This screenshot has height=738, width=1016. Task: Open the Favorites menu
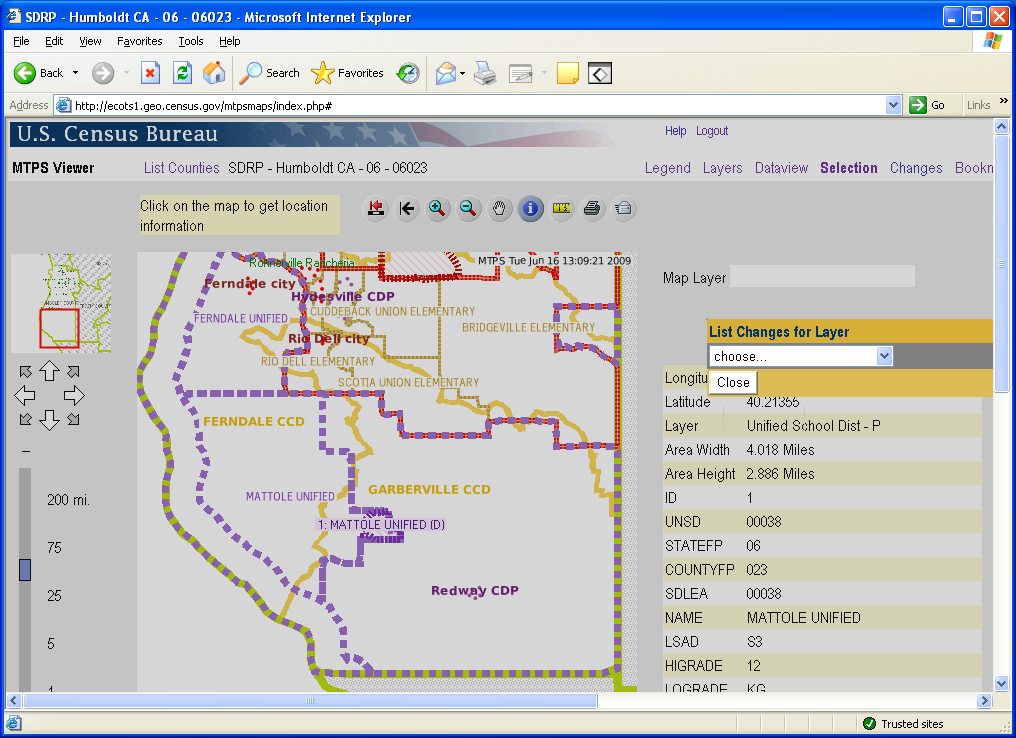point(139,41)
